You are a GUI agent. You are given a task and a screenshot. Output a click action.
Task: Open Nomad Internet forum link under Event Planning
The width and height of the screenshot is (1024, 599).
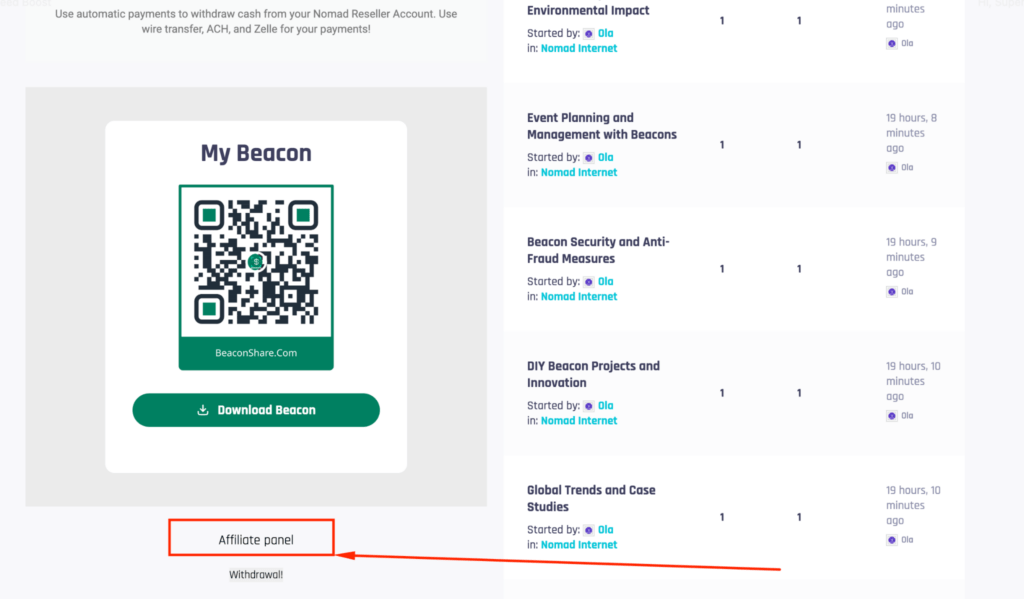pos(579,172)
